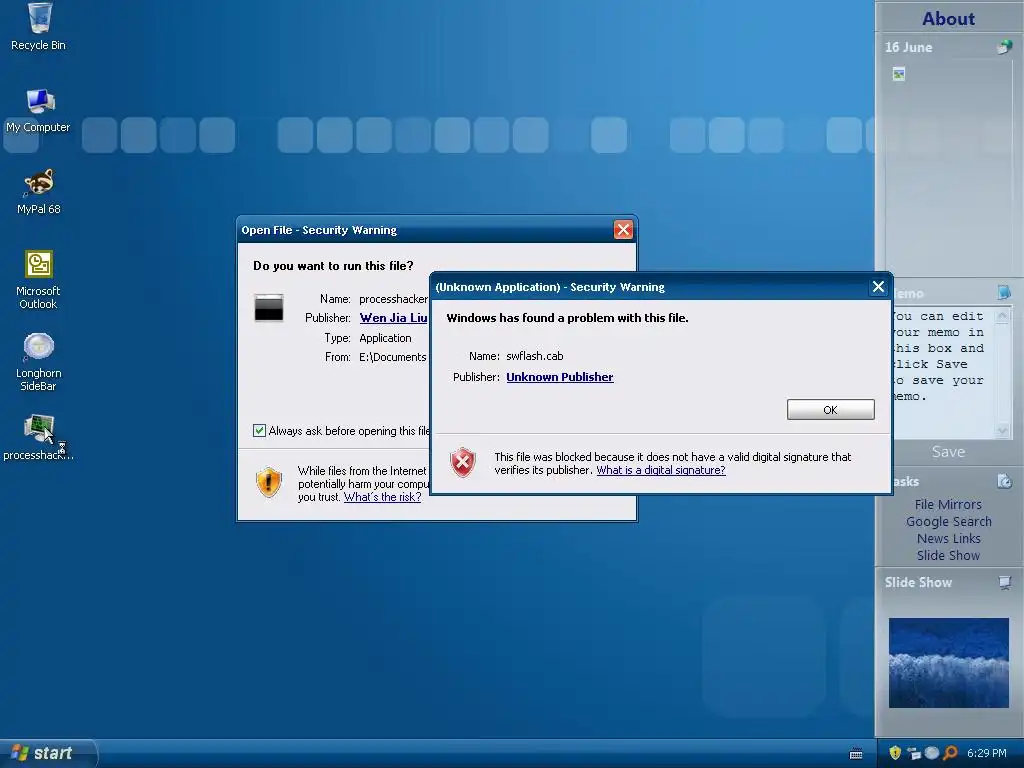Select News Links task link
Viewport: 1024px width, 768px height.
[x=948, y=538]
